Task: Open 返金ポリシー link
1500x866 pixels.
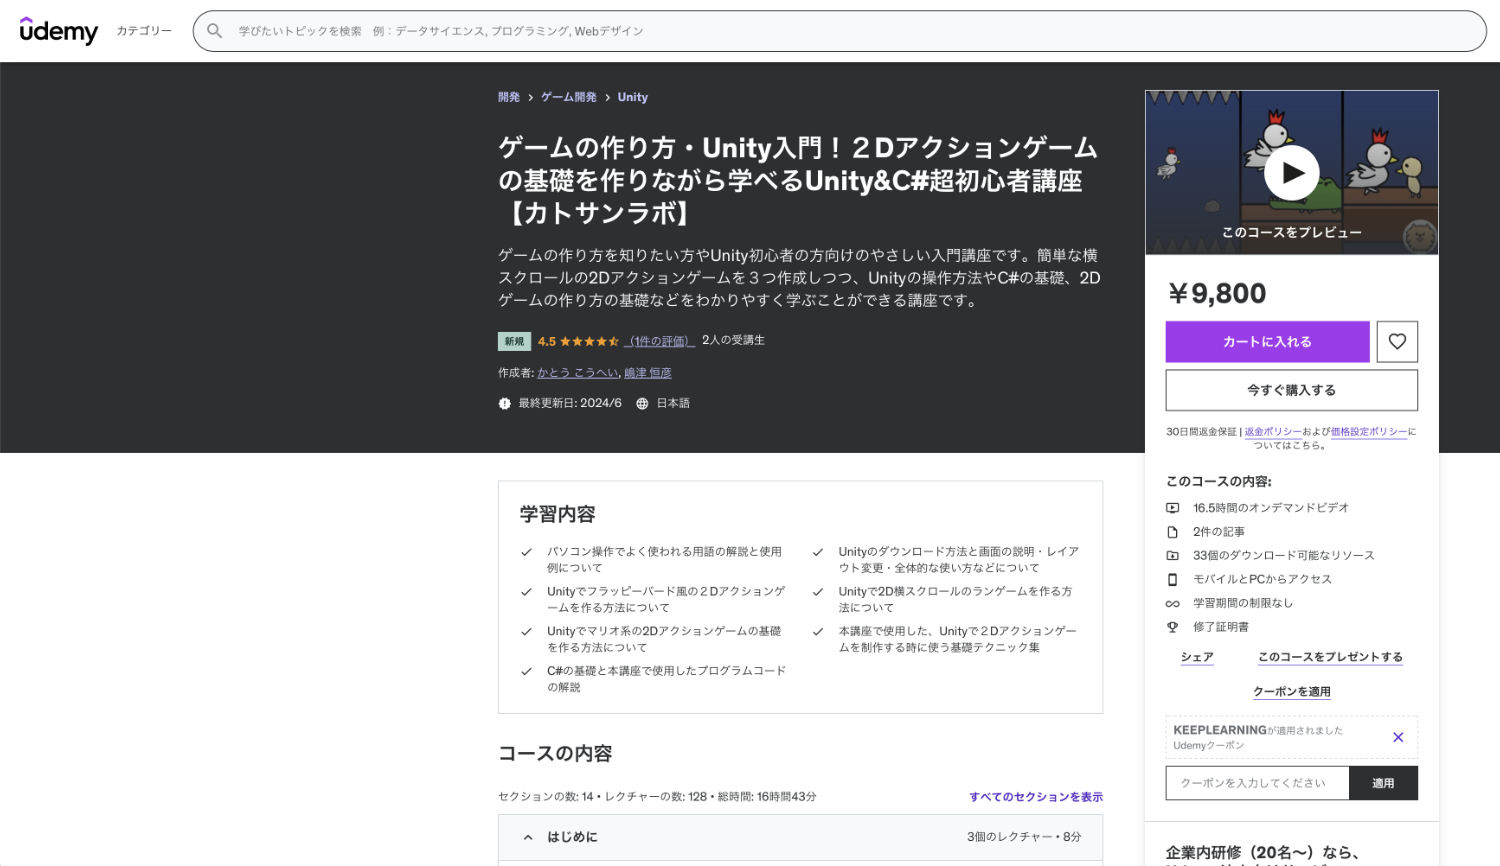Action: tap(1273, 432)
